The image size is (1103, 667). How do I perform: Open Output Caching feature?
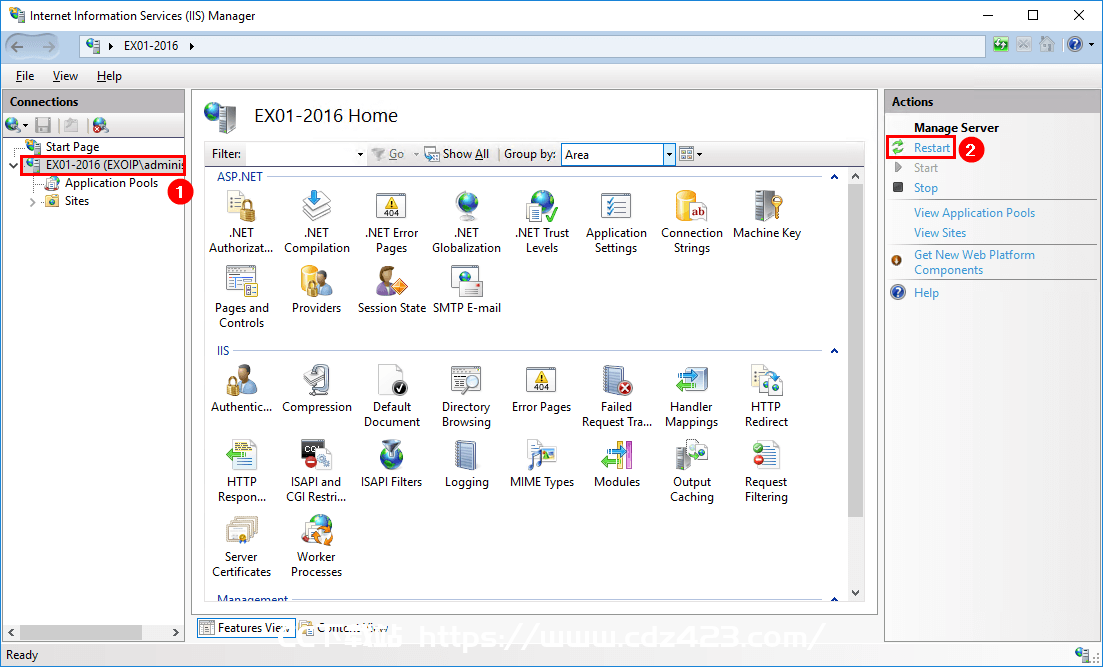click(x=691, y=471)
